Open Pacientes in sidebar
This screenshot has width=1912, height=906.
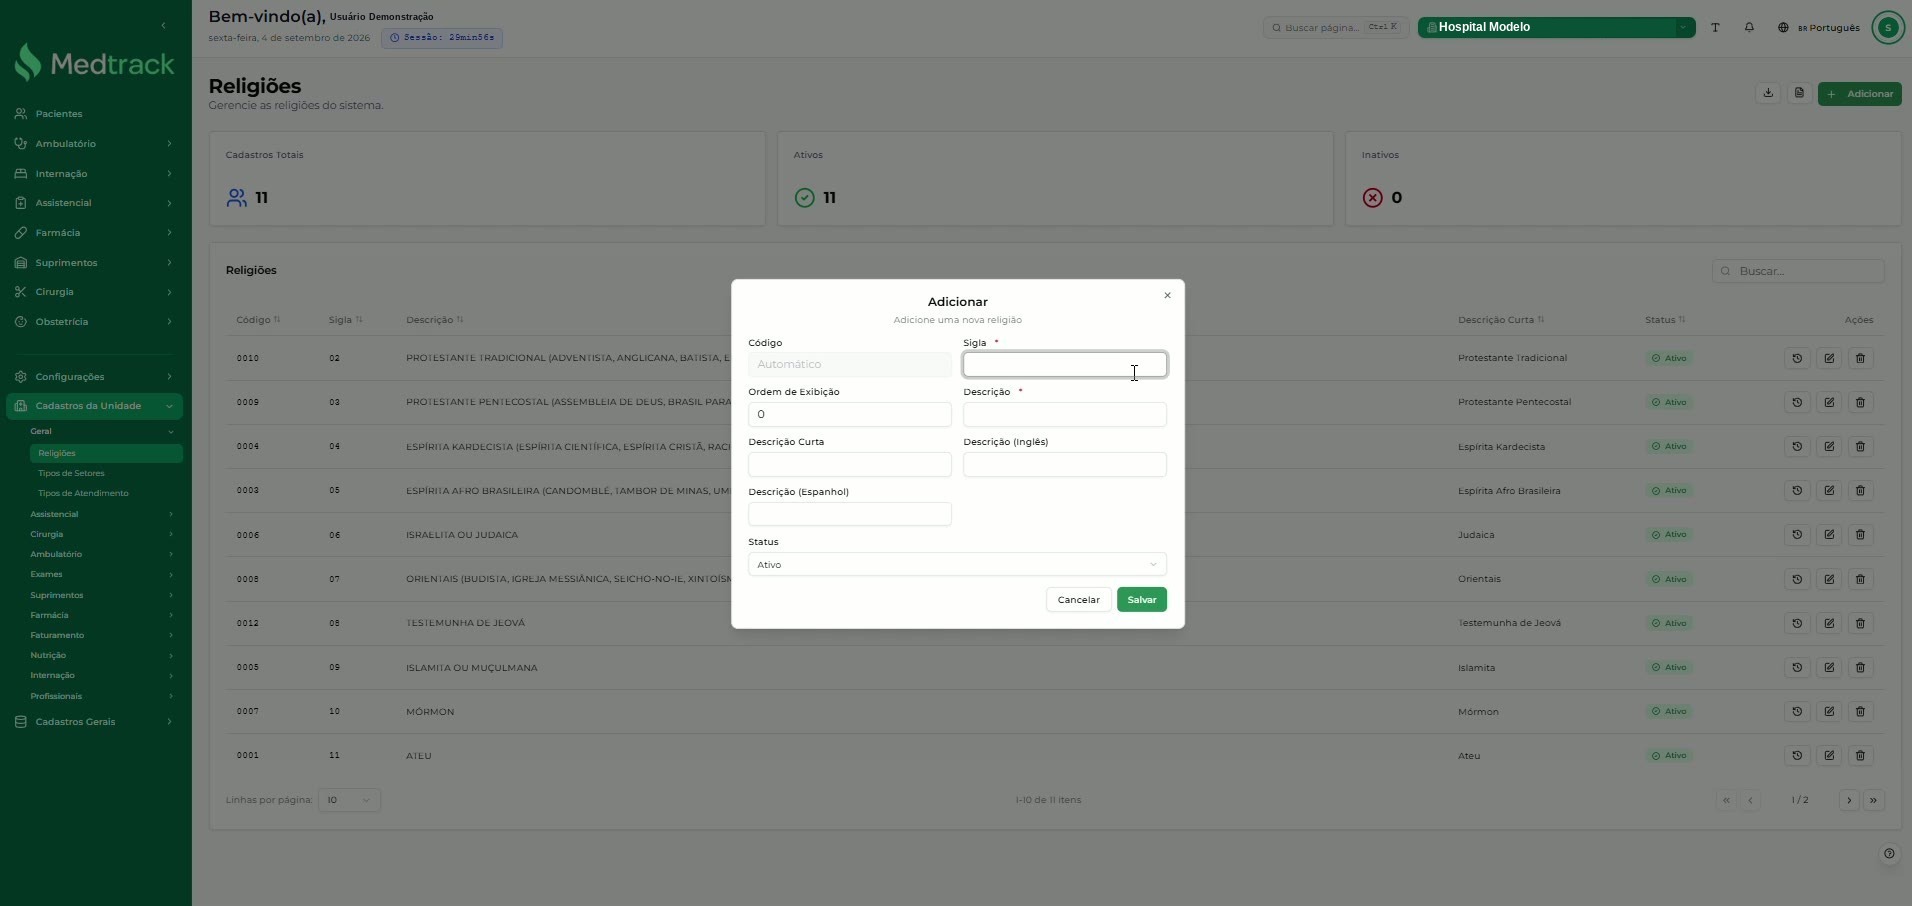pyautogui.click(x=94, y=114)
